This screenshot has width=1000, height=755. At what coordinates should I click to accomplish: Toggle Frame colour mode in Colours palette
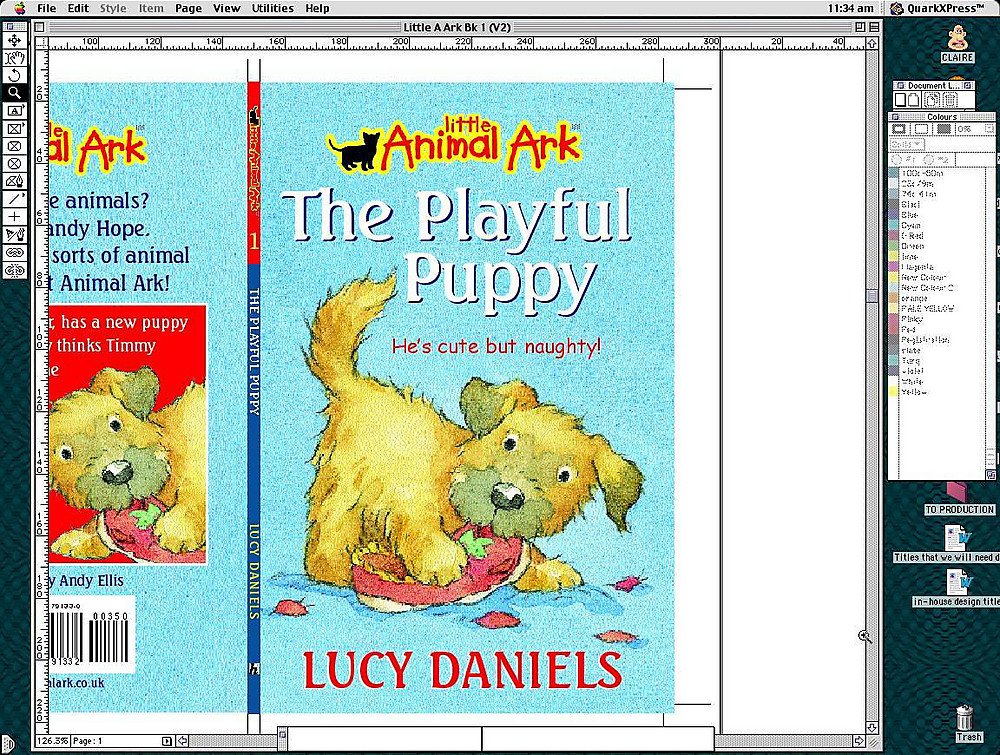point(899,129)
